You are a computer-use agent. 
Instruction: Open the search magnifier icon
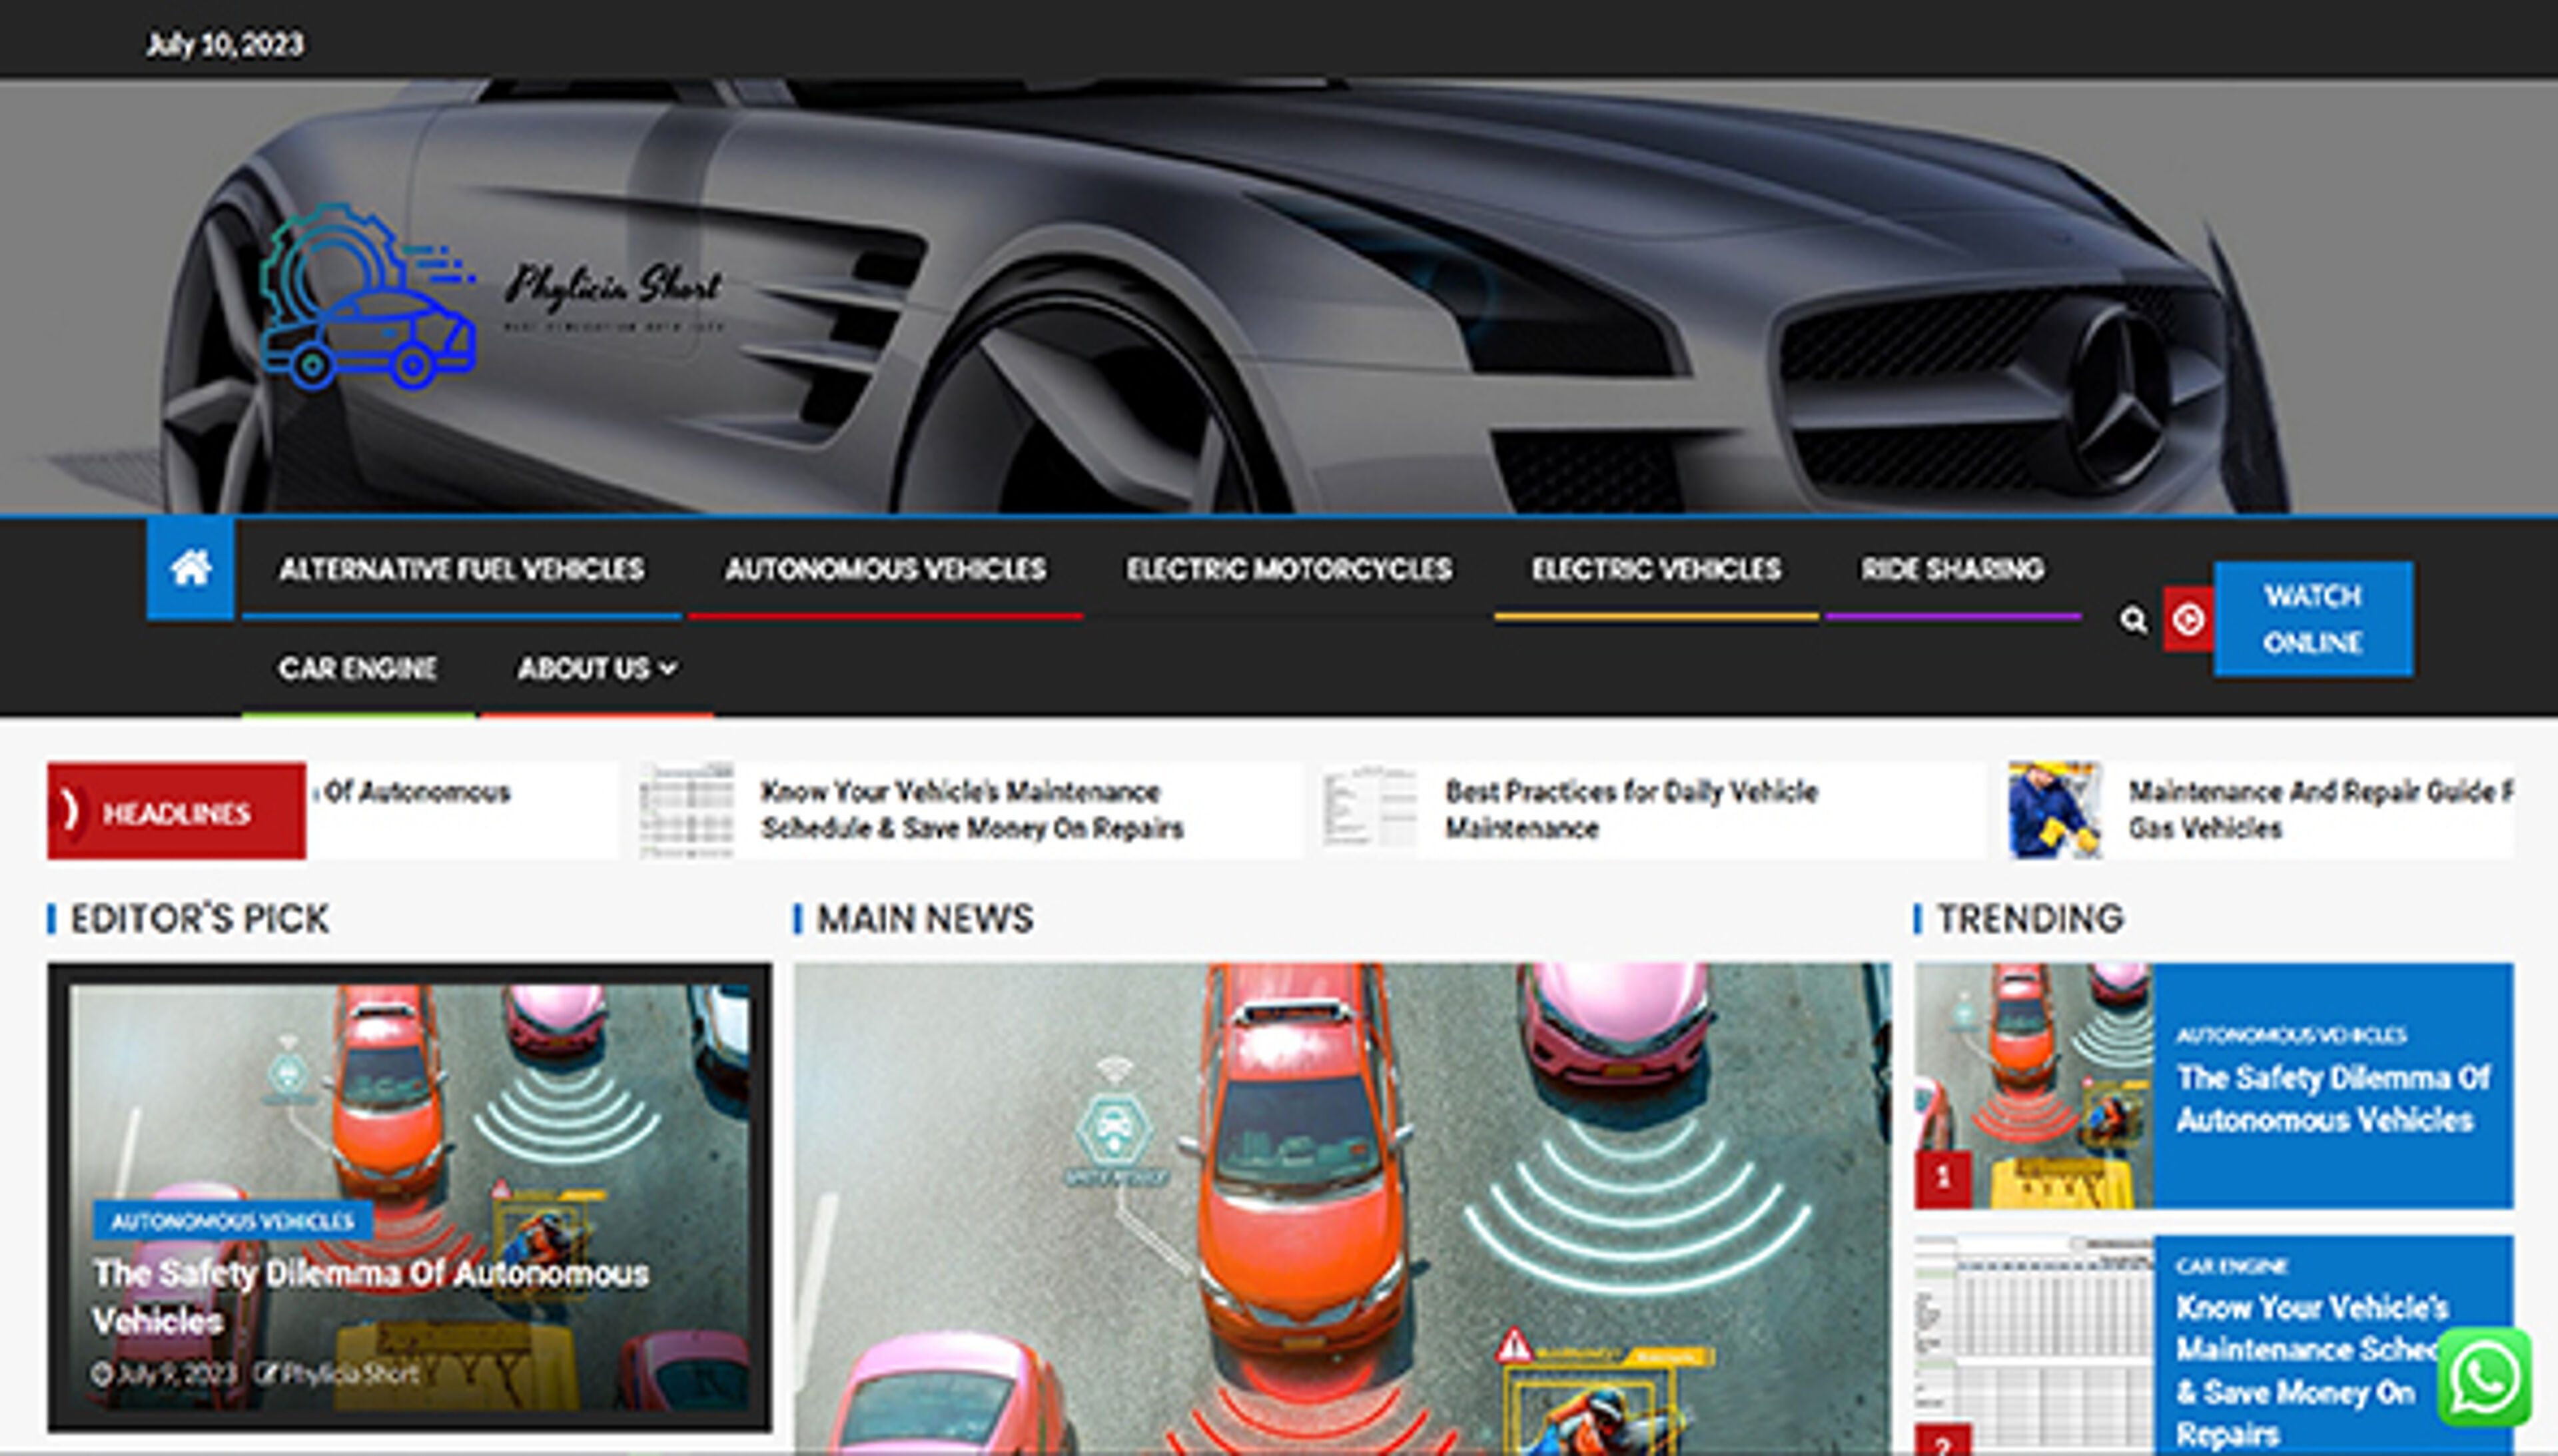(x=2133, y=620)
